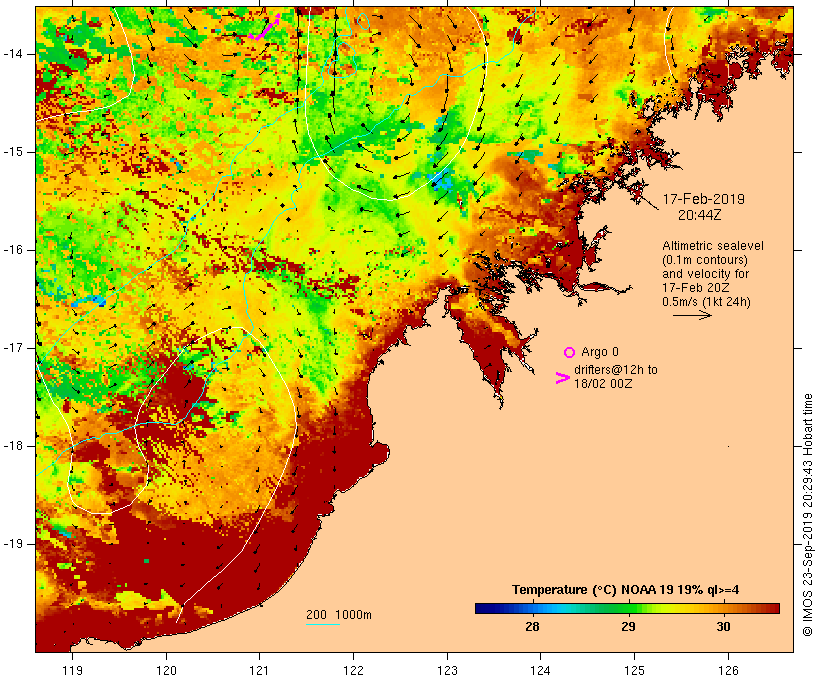The image size is (820, 680).
Task: Click the magenta Argo 0 circle marker
Action: (570, 352)
